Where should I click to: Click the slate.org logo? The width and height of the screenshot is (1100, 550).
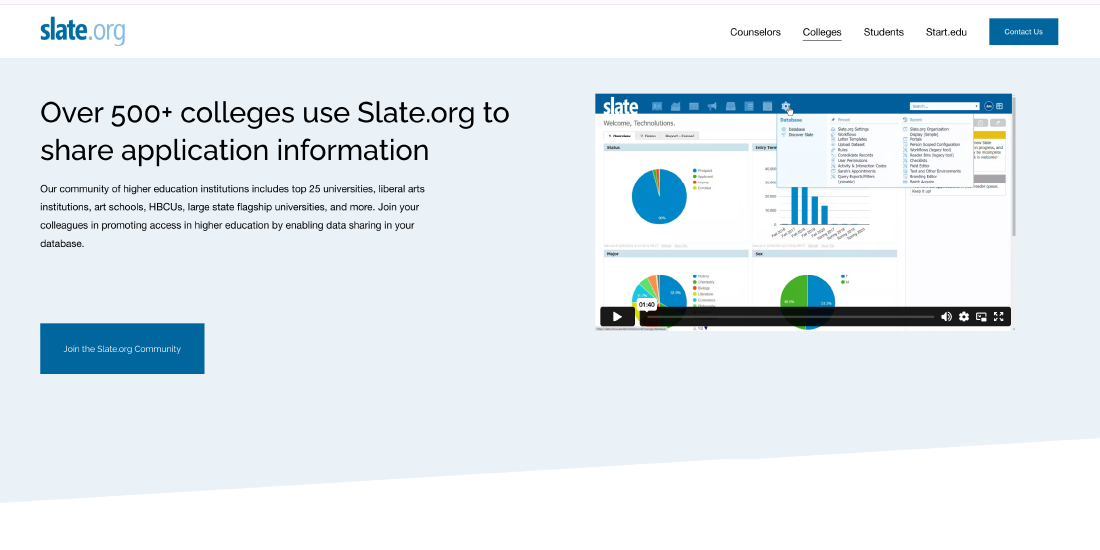[x=83, y=31]
